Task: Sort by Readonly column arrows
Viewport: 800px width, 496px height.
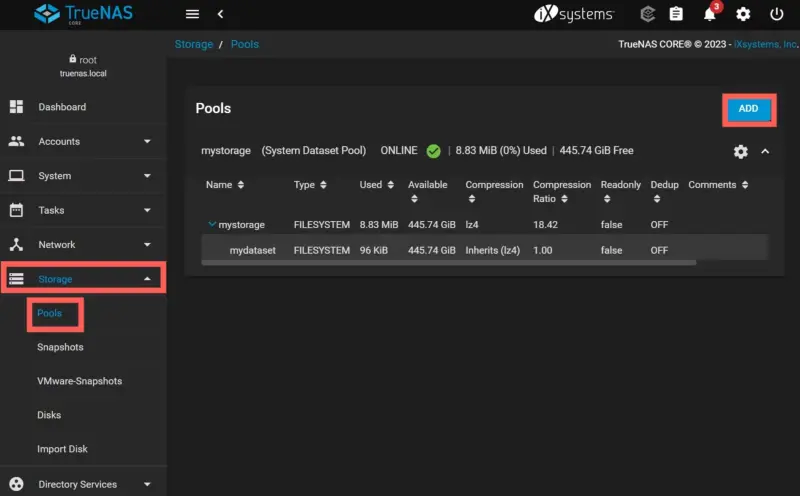Action: 607,199
